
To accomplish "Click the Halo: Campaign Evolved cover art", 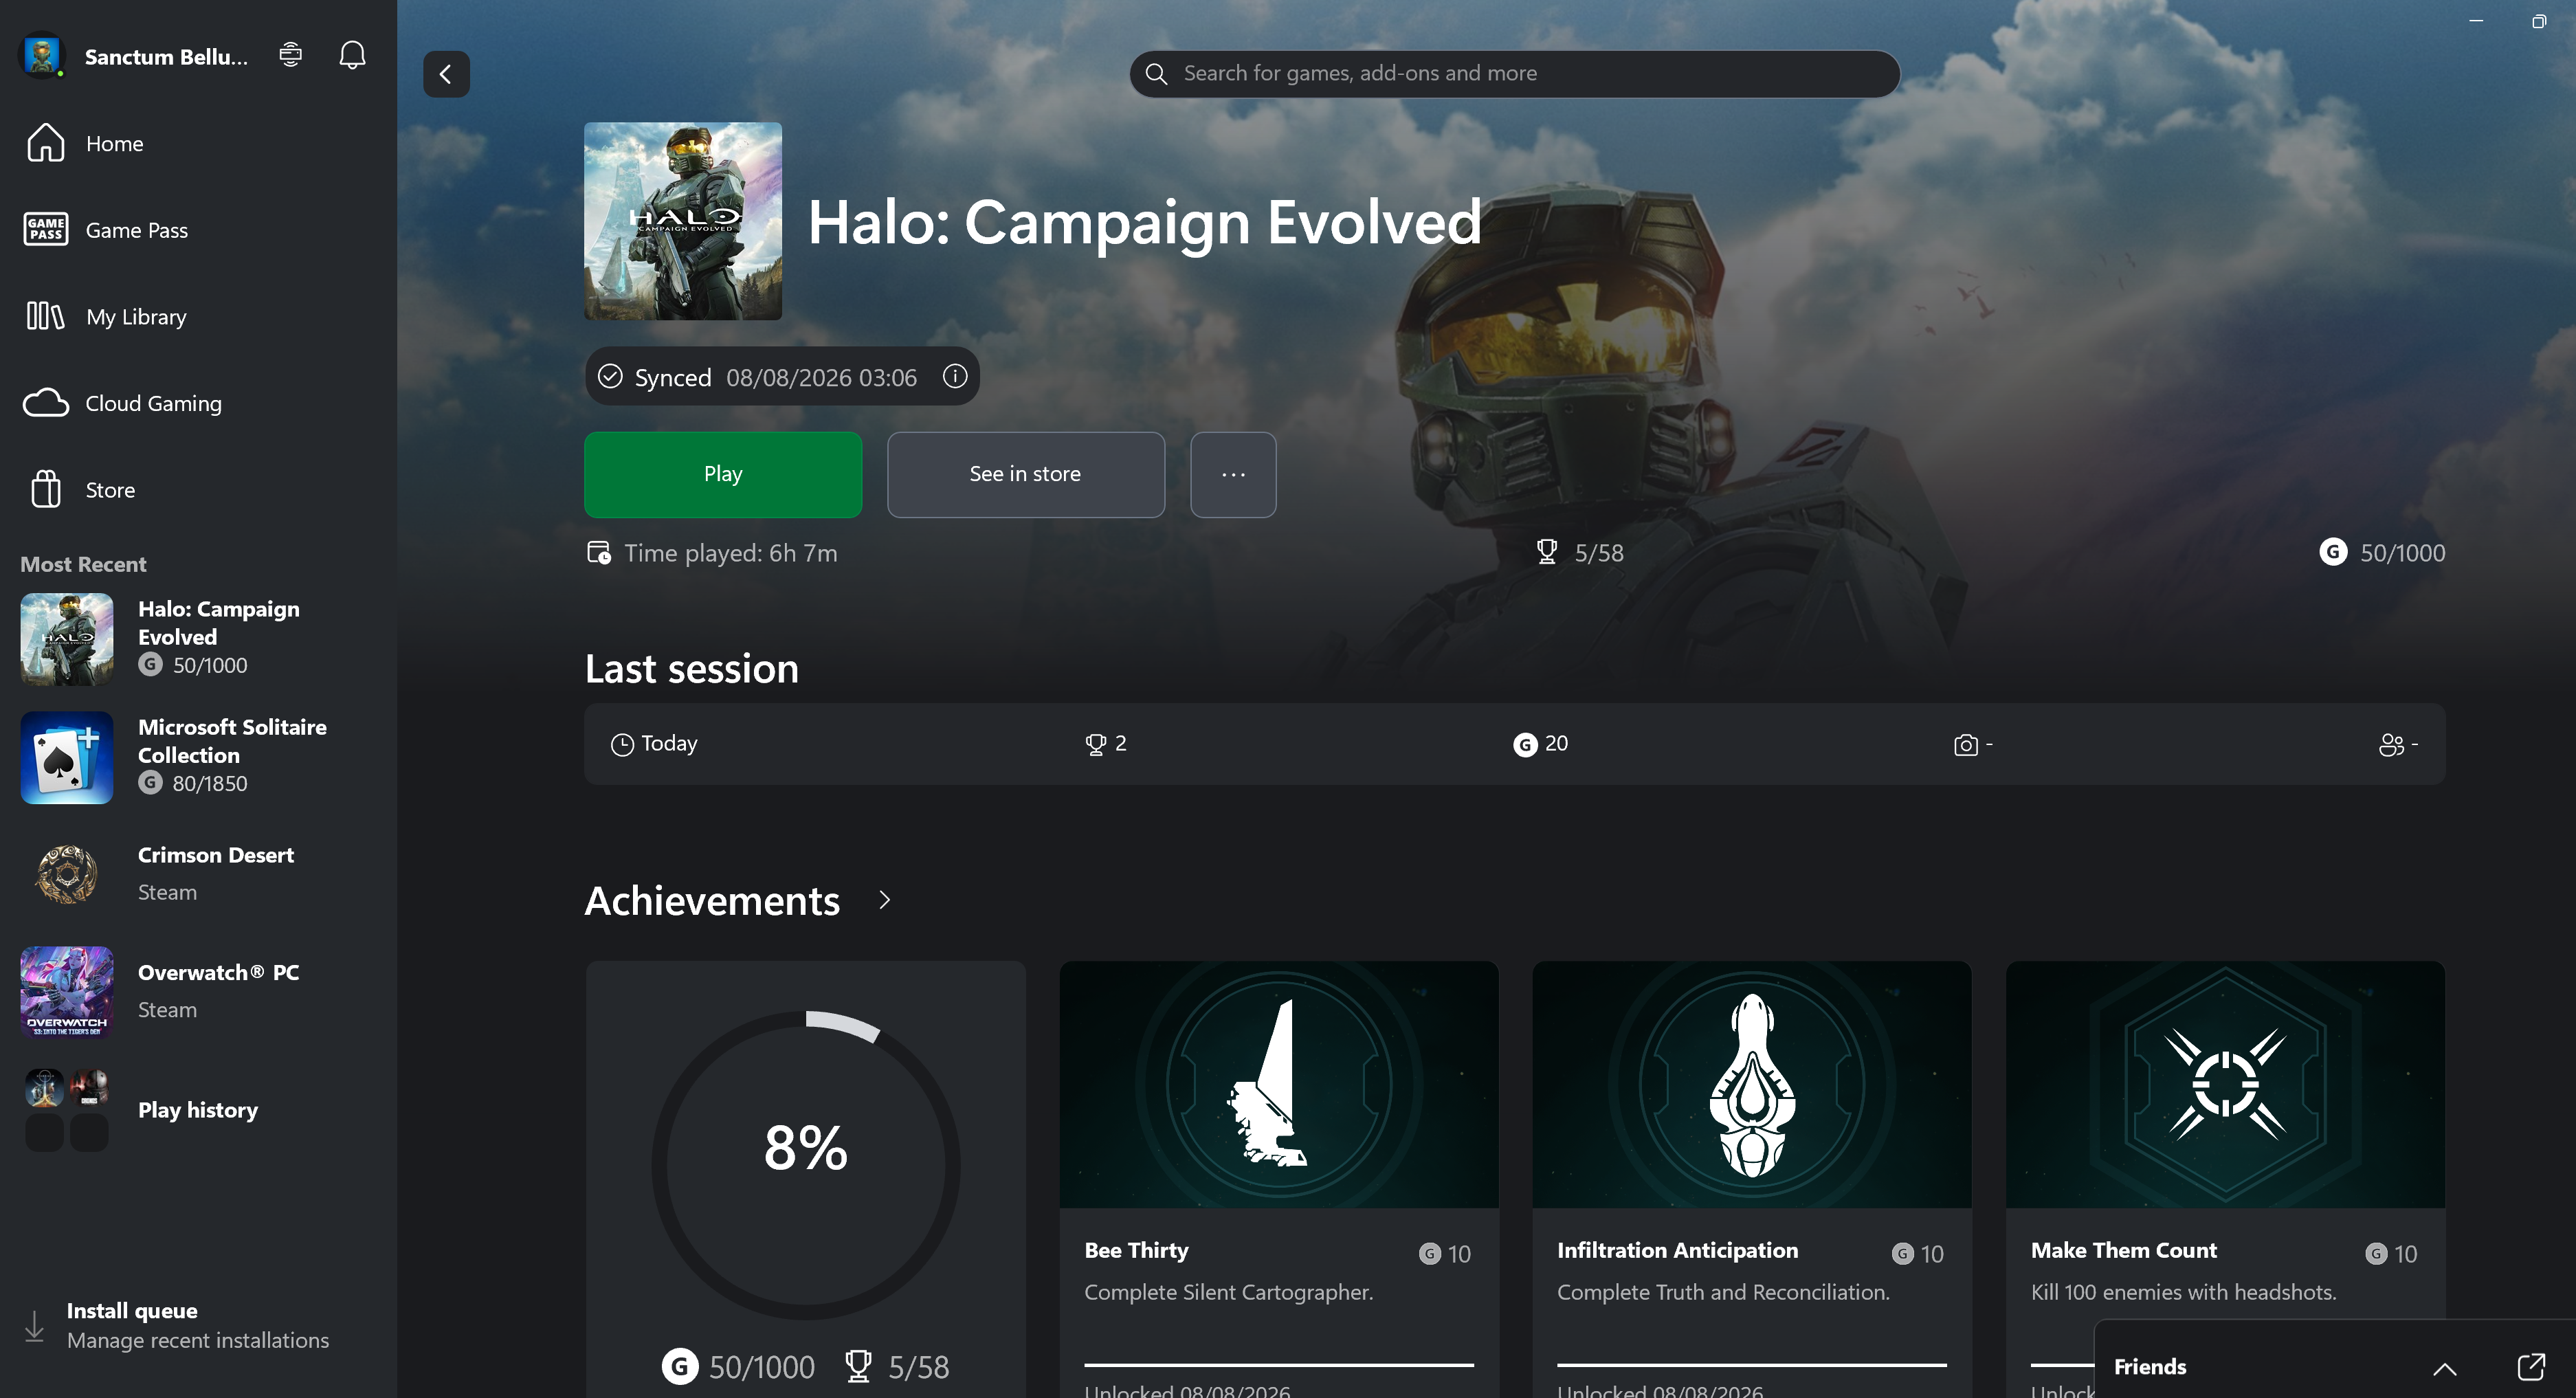I will tap(683, 221).
